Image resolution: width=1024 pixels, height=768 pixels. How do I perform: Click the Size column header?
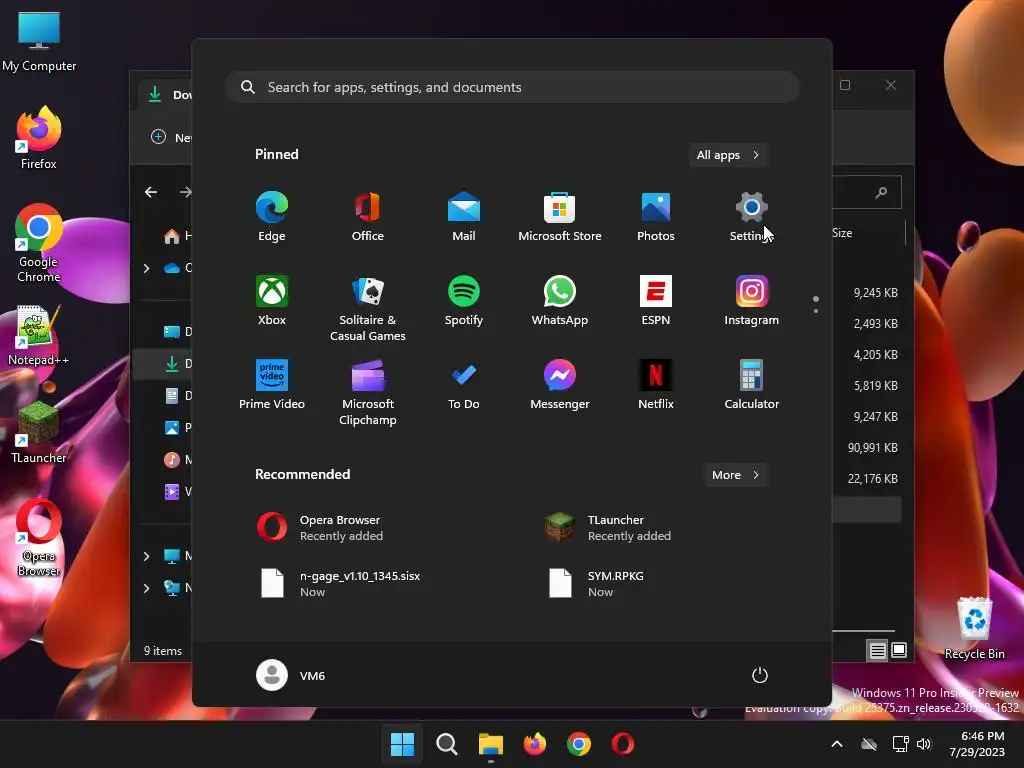coord(842,233)
